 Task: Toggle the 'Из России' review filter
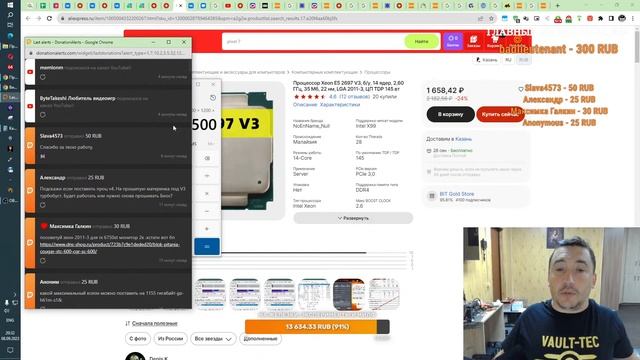(x=170, y=339)
